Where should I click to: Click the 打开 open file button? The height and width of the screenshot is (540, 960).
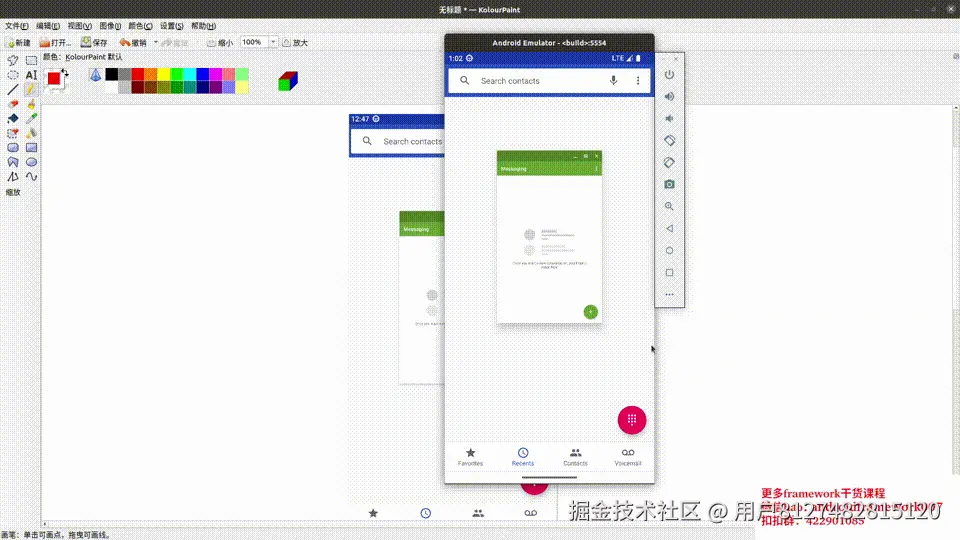(x=56, y=42)
